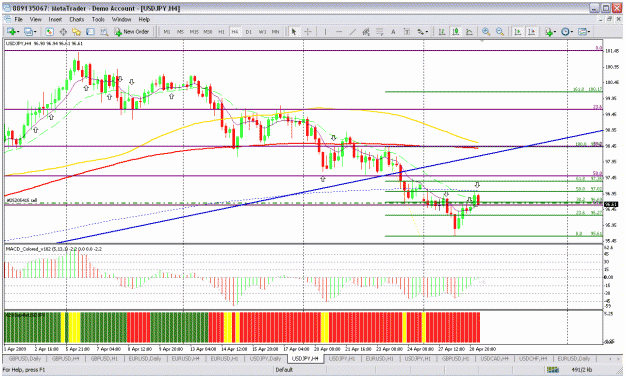Switch chart to M5 timeframe
The height and width of the screenshot is (376, 625).
click(180, 32)
